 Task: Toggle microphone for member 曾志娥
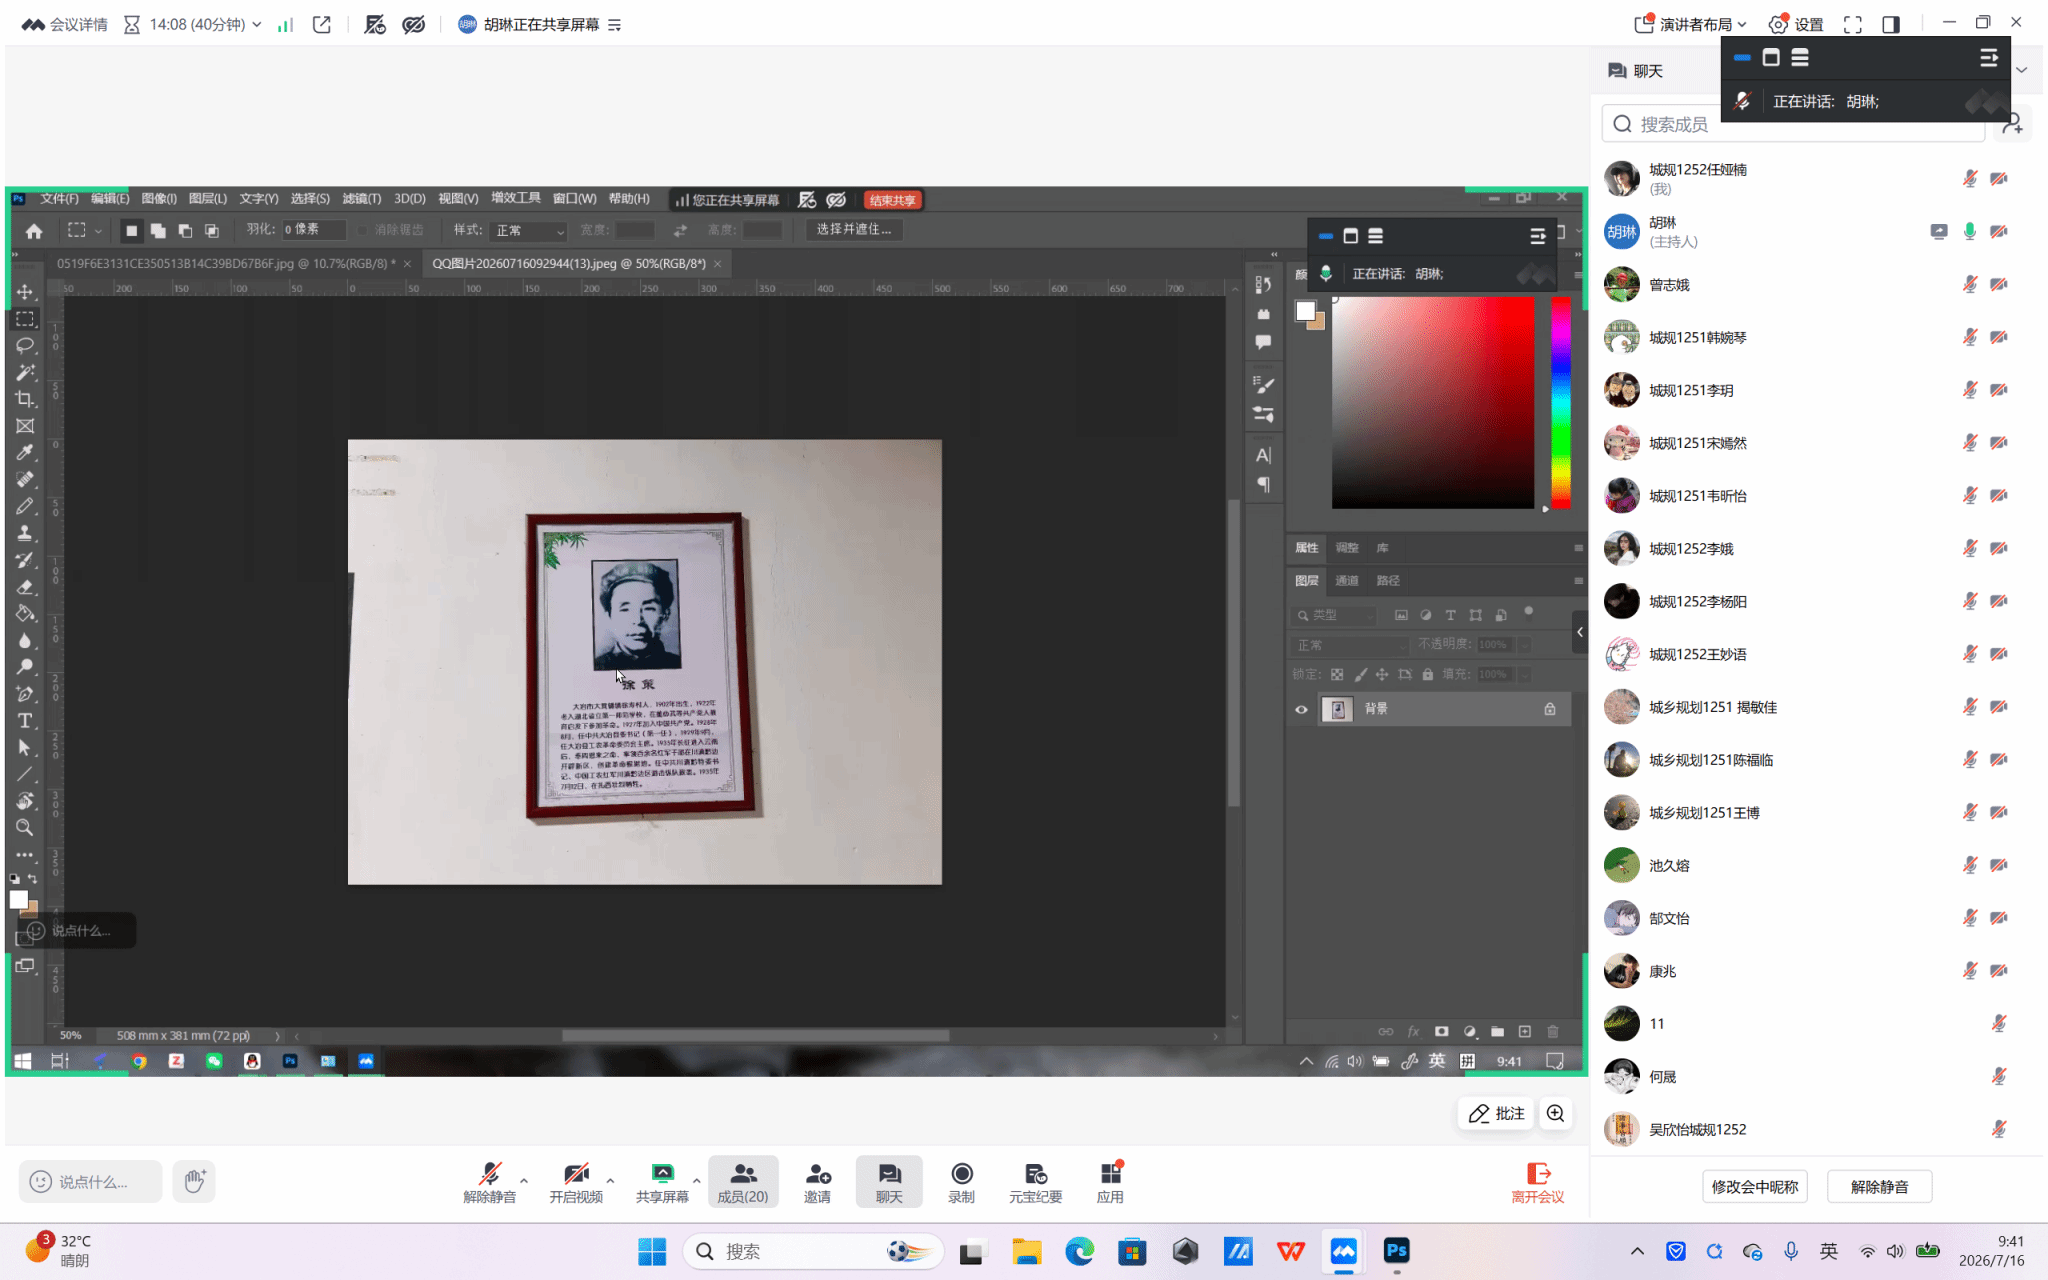[x=1969, y=285]
